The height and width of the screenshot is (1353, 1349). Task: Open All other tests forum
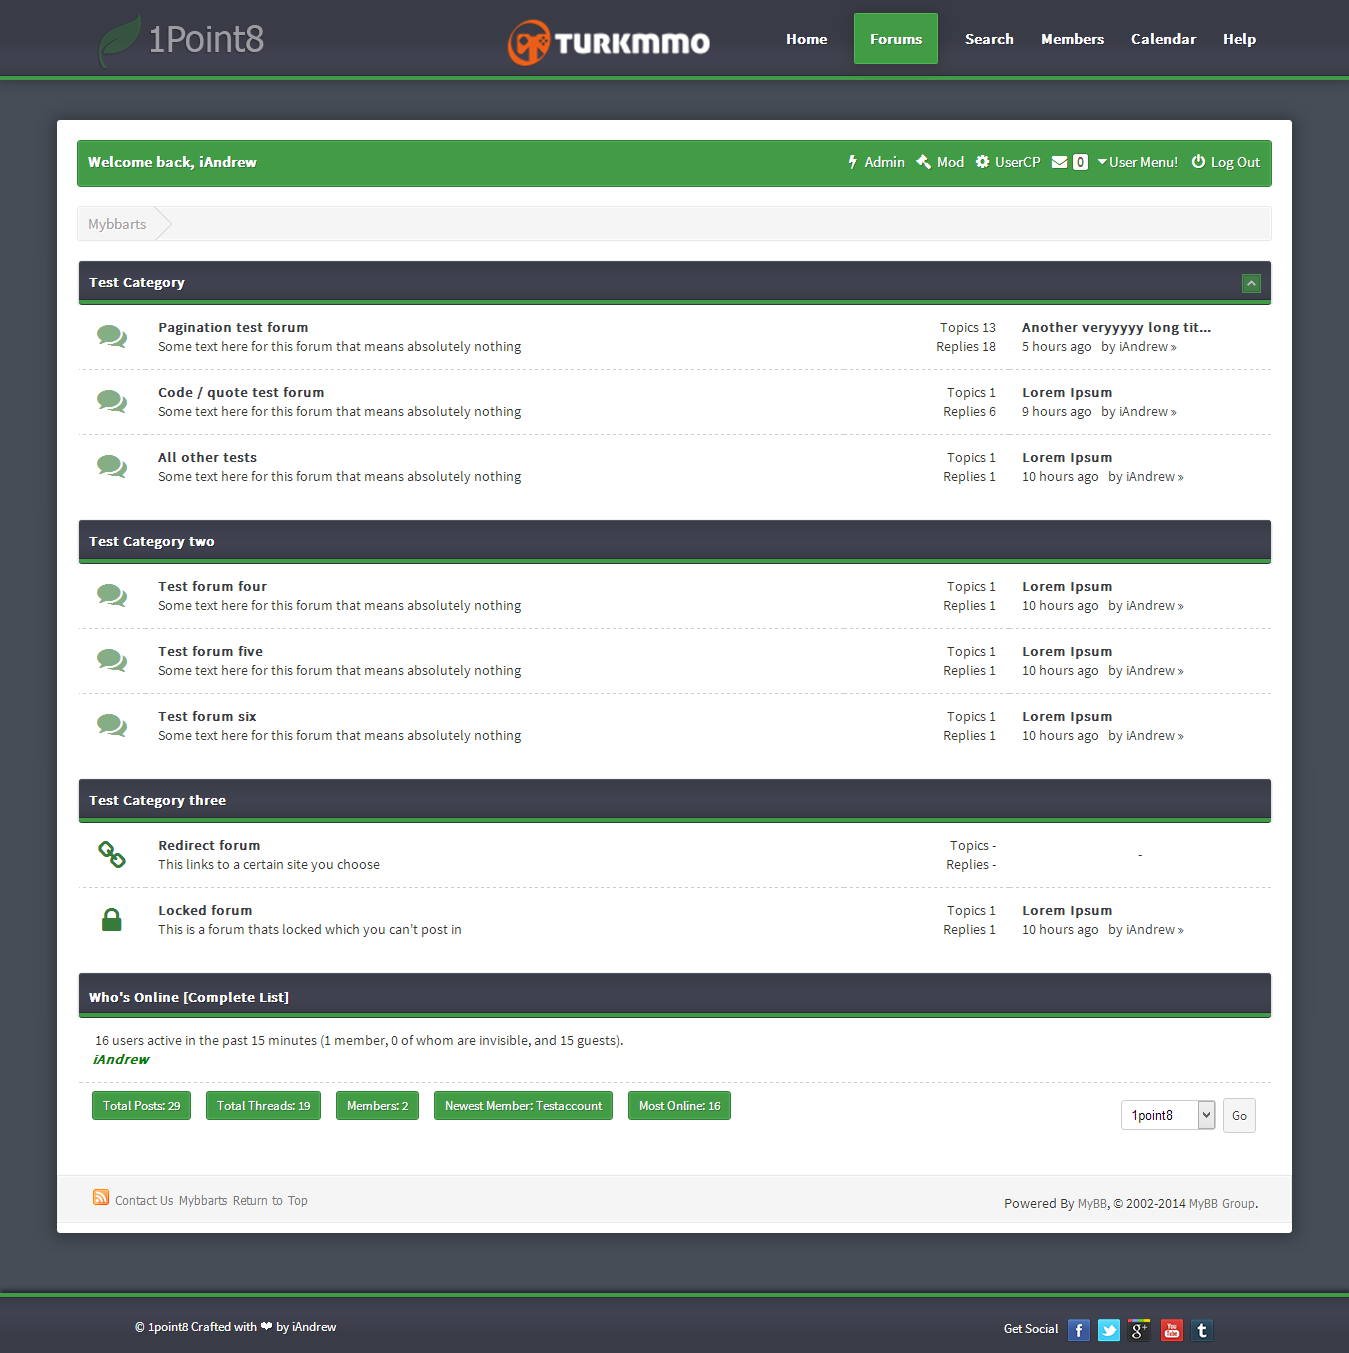207,457
